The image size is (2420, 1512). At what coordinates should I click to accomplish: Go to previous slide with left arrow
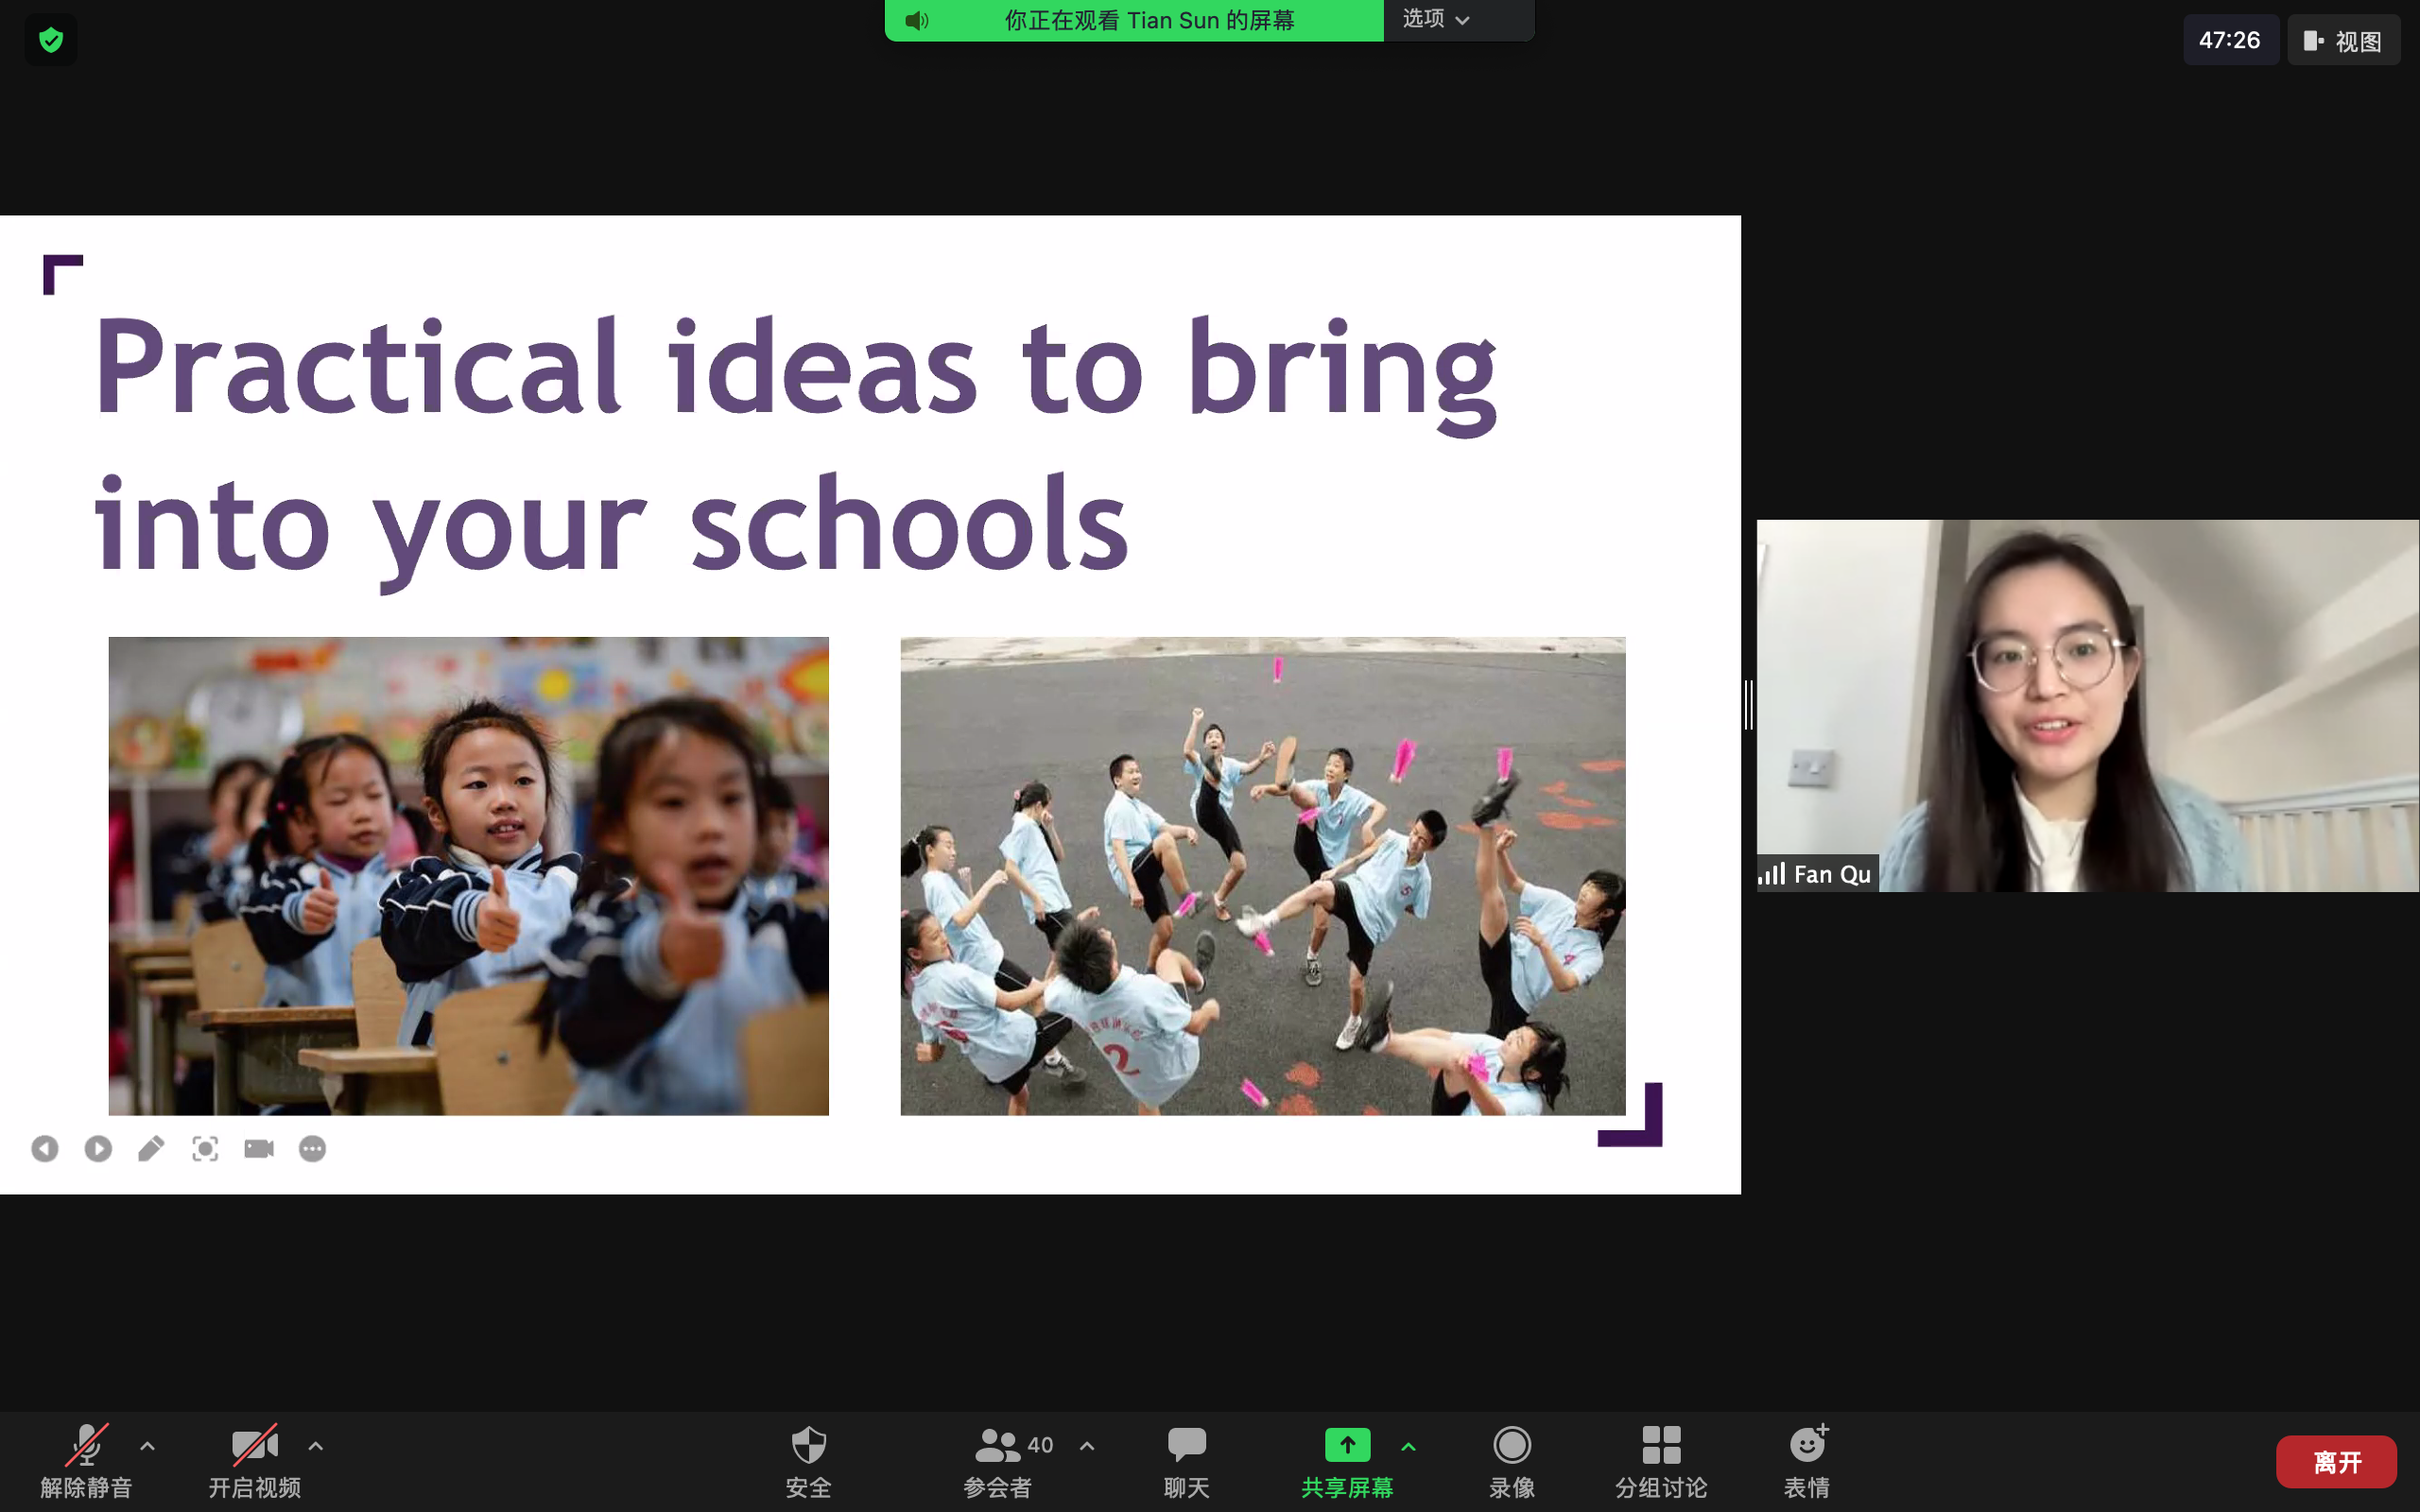pyautogui.click(x=45, y=1149)
